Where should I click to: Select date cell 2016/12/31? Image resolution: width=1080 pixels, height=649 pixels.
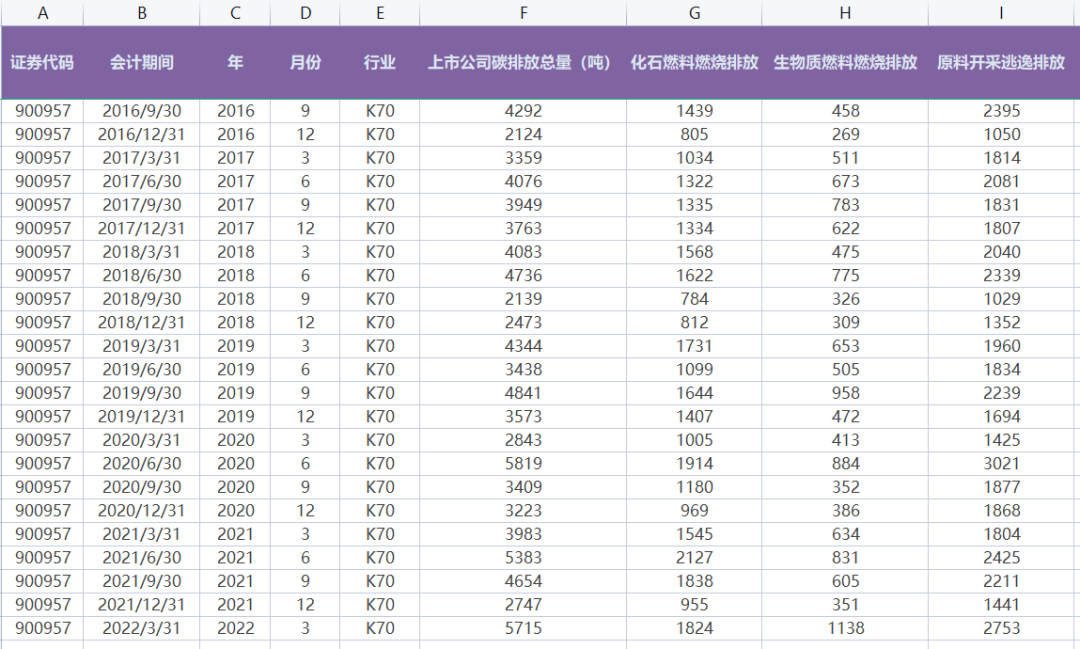pyautogui.click(x=141, y=134)
